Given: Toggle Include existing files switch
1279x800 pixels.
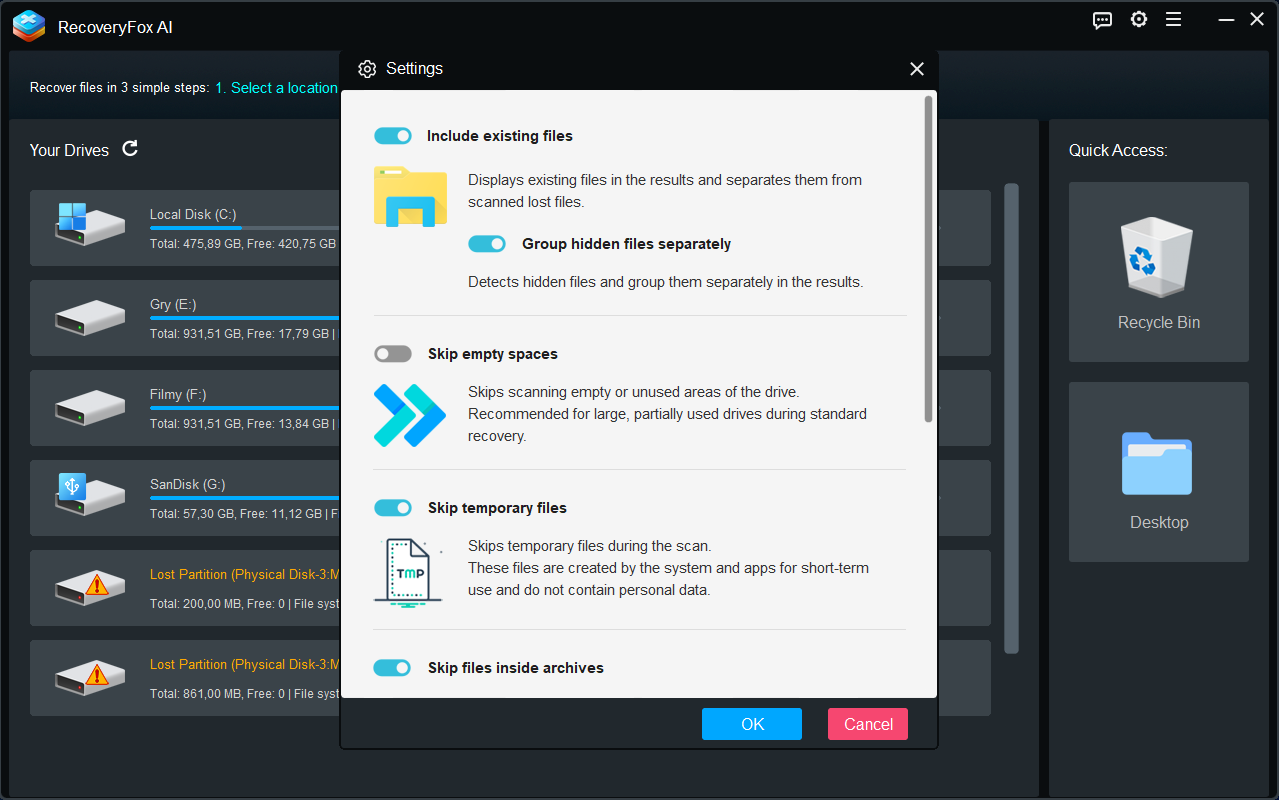Looking at the screenshot, I should coord(393,136).
